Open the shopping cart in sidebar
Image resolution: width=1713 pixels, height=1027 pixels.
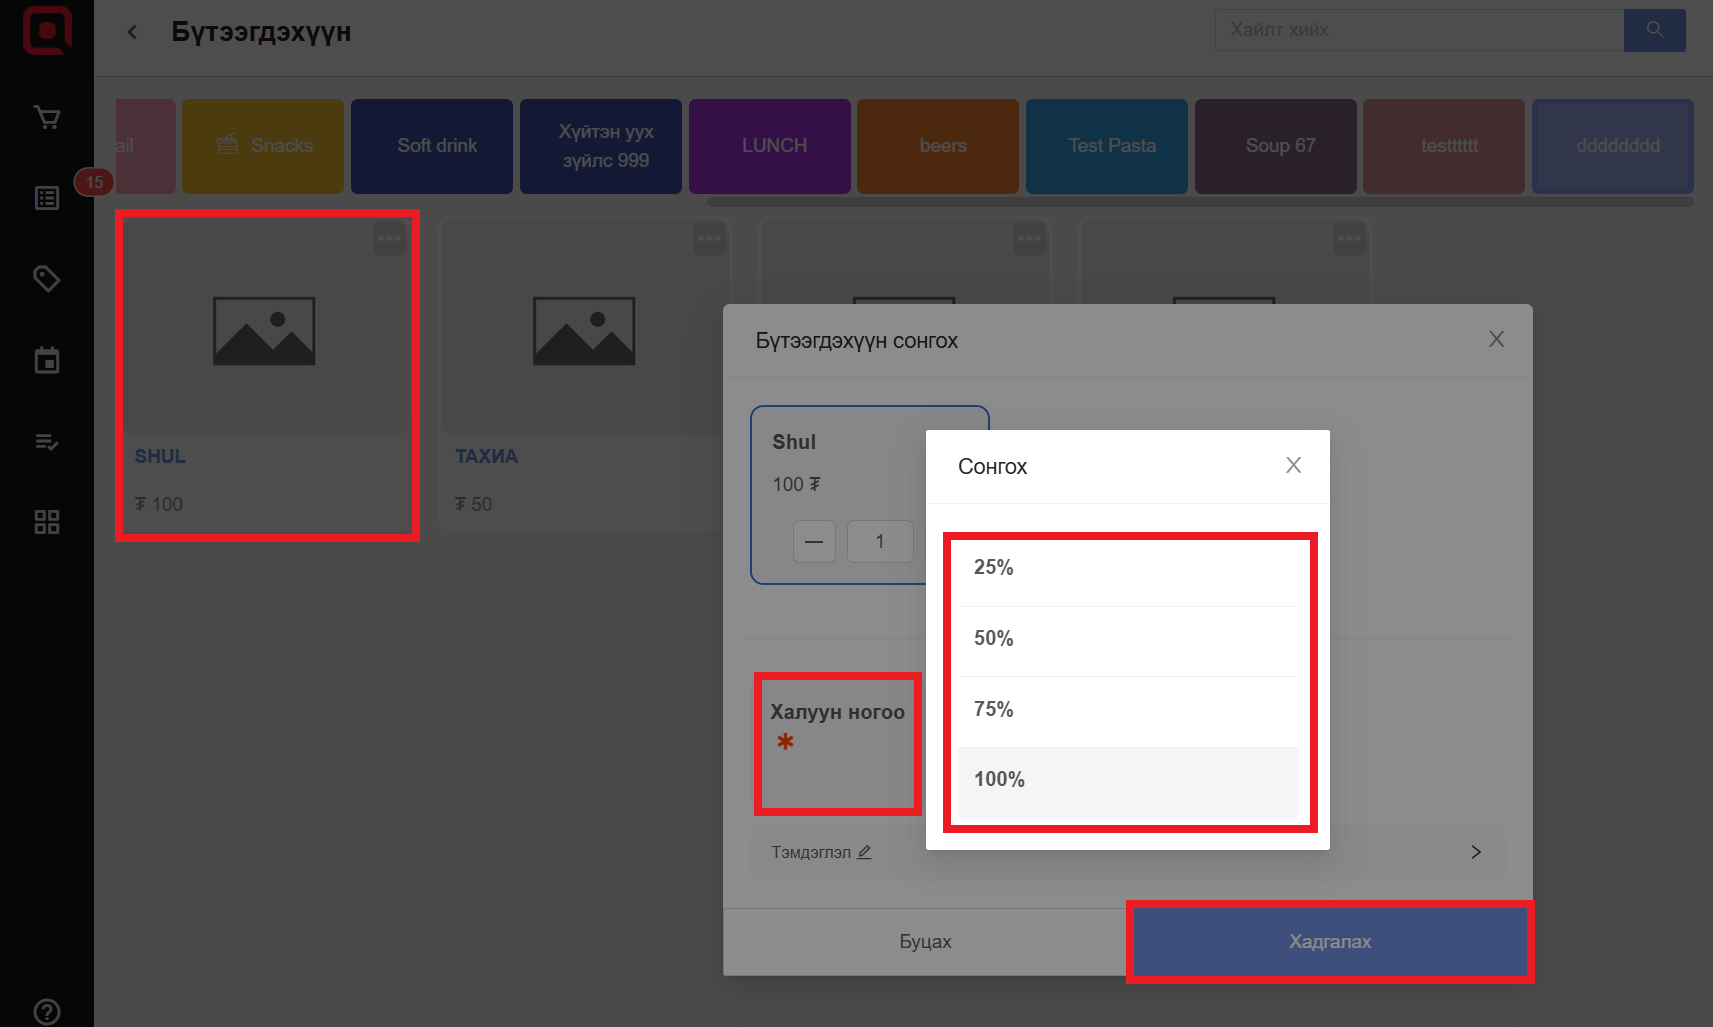pos(47,118)
